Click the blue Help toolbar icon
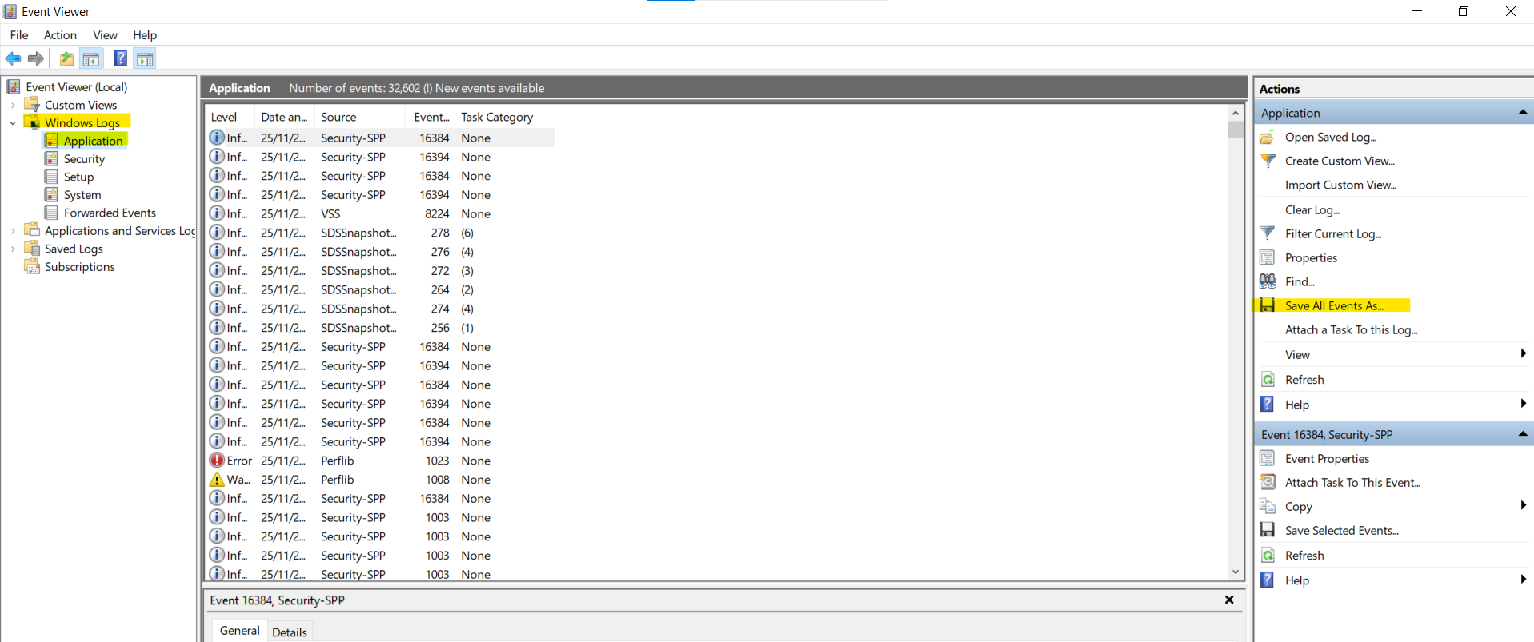The image size is (1534, 642). tap(121, 59)
